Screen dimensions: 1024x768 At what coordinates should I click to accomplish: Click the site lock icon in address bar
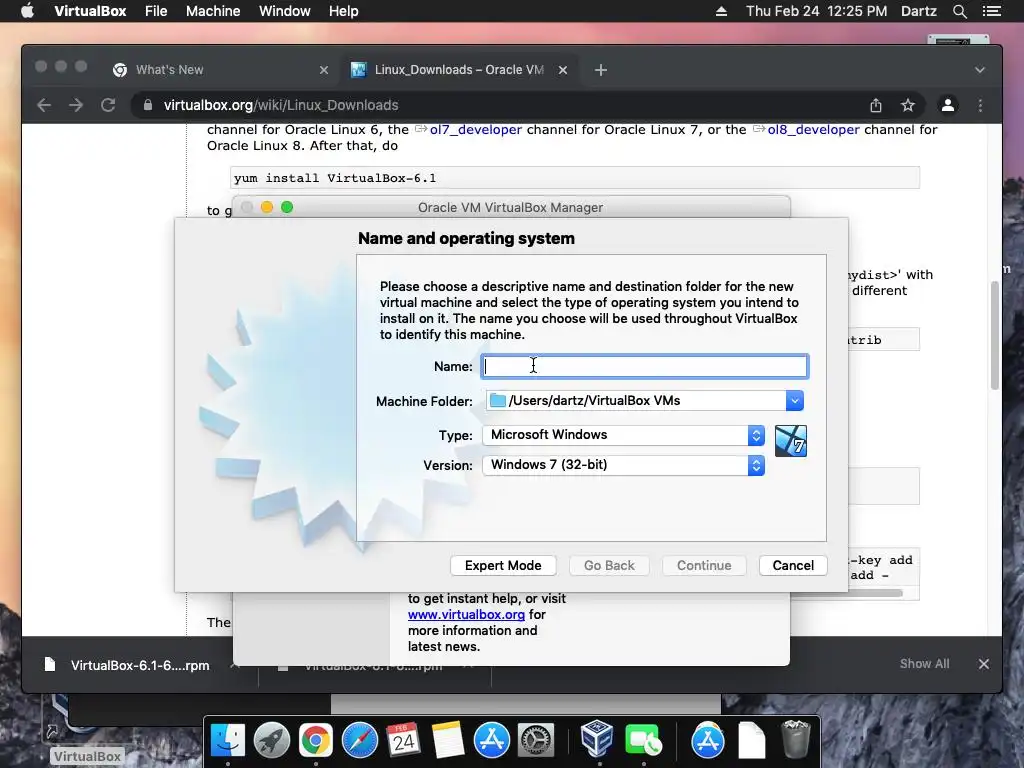click(148, 105)
